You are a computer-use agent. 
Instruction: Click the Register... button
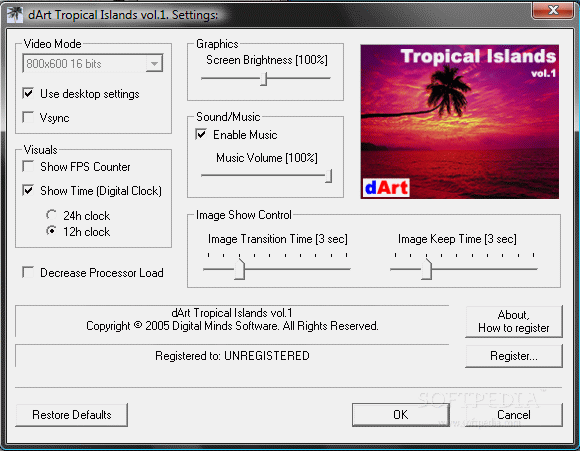pos(514,356)
